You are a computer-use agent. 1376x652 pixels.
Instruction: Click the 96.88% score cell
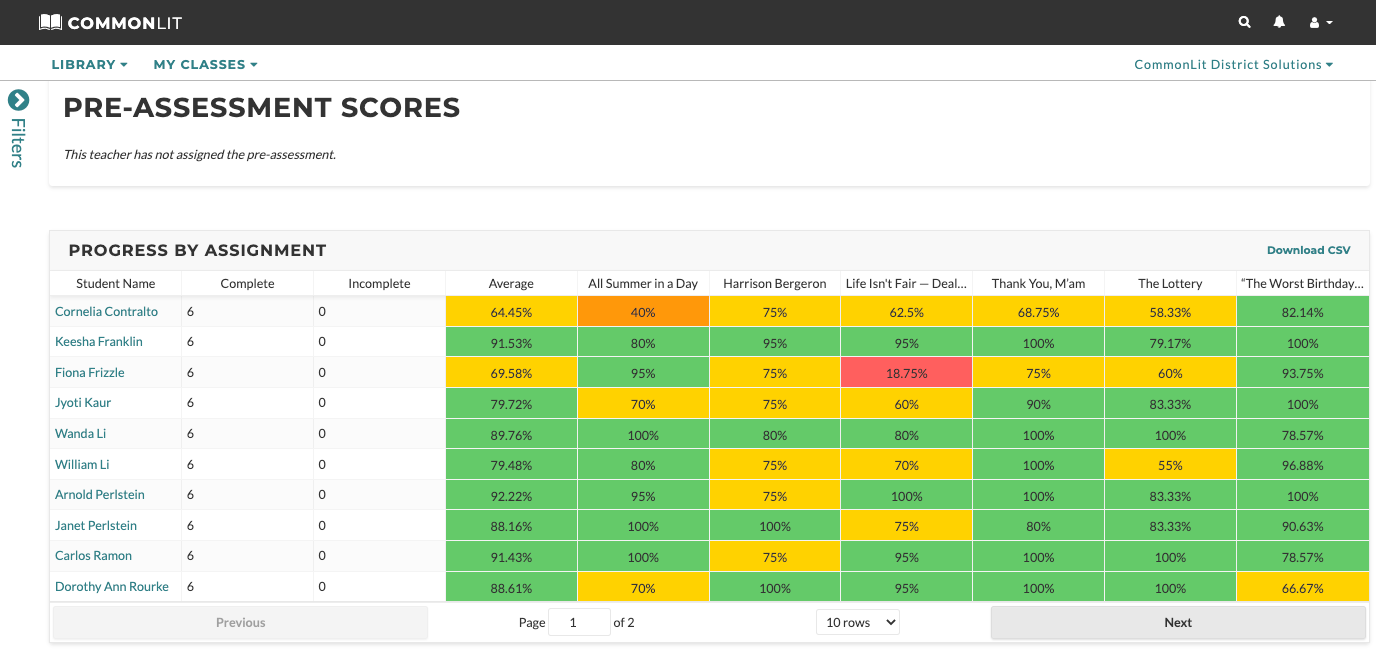click(x=1302, y=465)
